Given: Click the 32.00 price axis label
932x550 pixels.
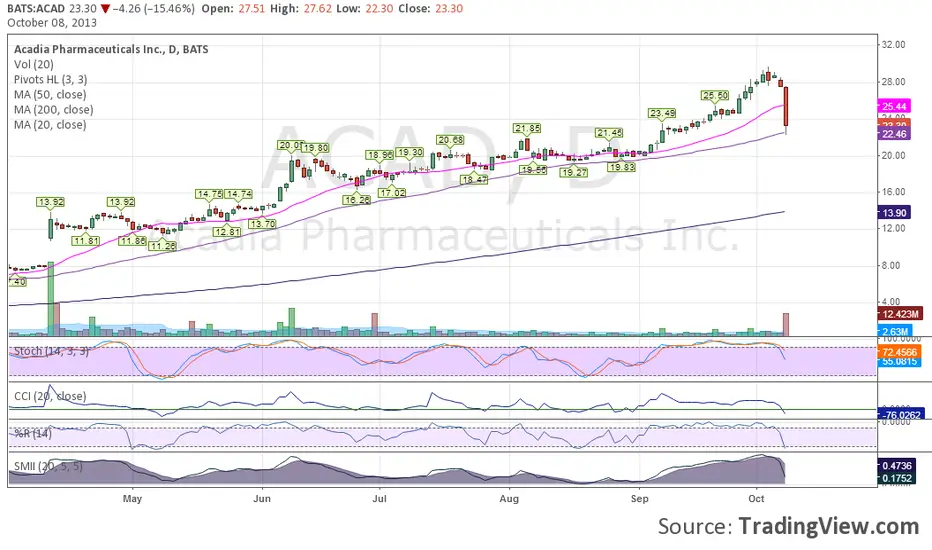Looking at the screenshot, I should click(x=893, y=45).
